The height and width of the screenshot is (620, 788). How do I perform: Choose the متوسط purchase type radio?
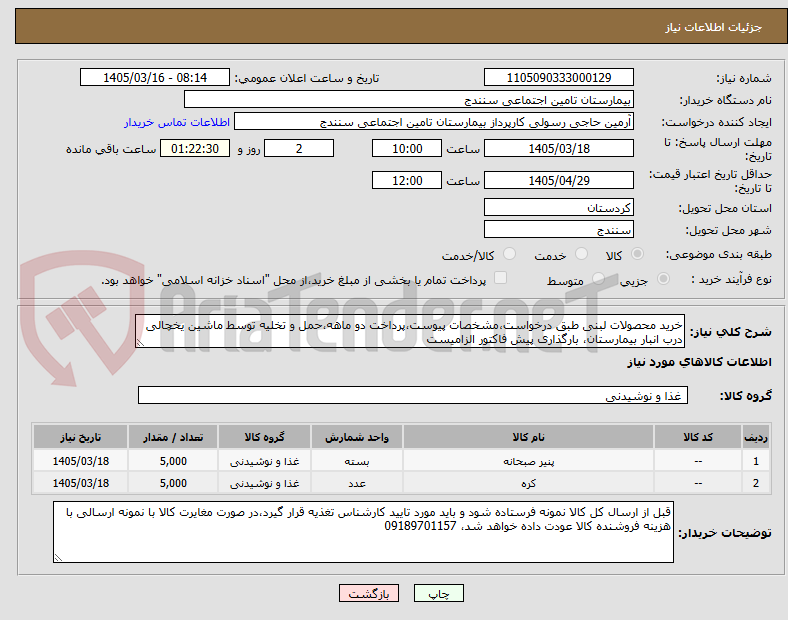(x=598, y=279)
